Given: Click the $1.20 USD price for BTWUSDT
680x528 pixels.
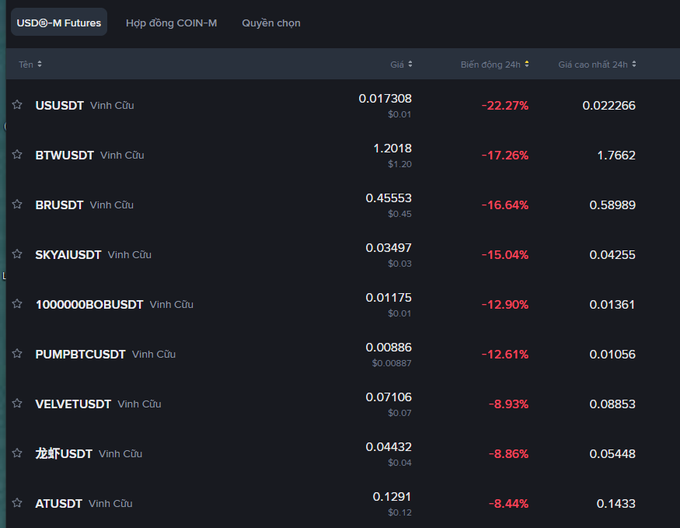Looking at the screenshot, I should coord(400,164).
